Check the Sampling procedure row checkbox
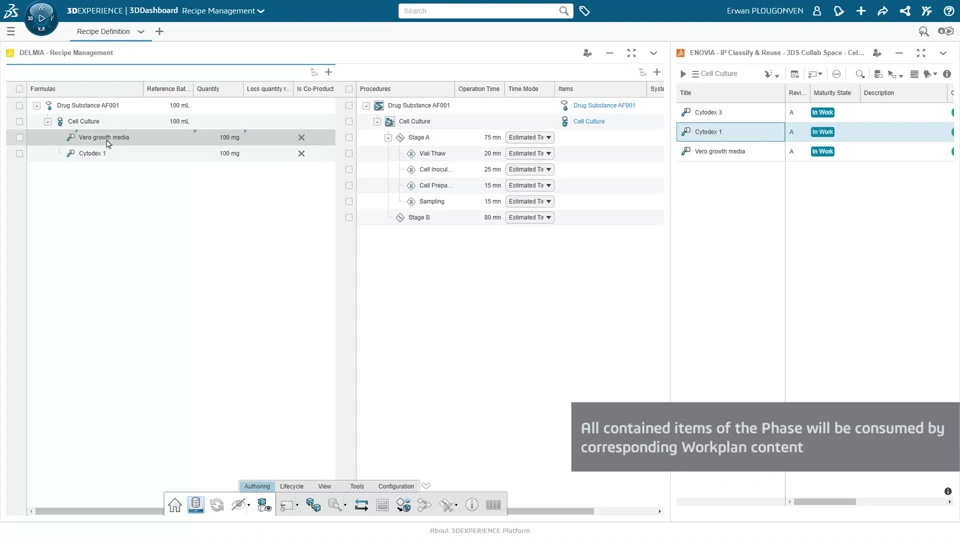 349,201
